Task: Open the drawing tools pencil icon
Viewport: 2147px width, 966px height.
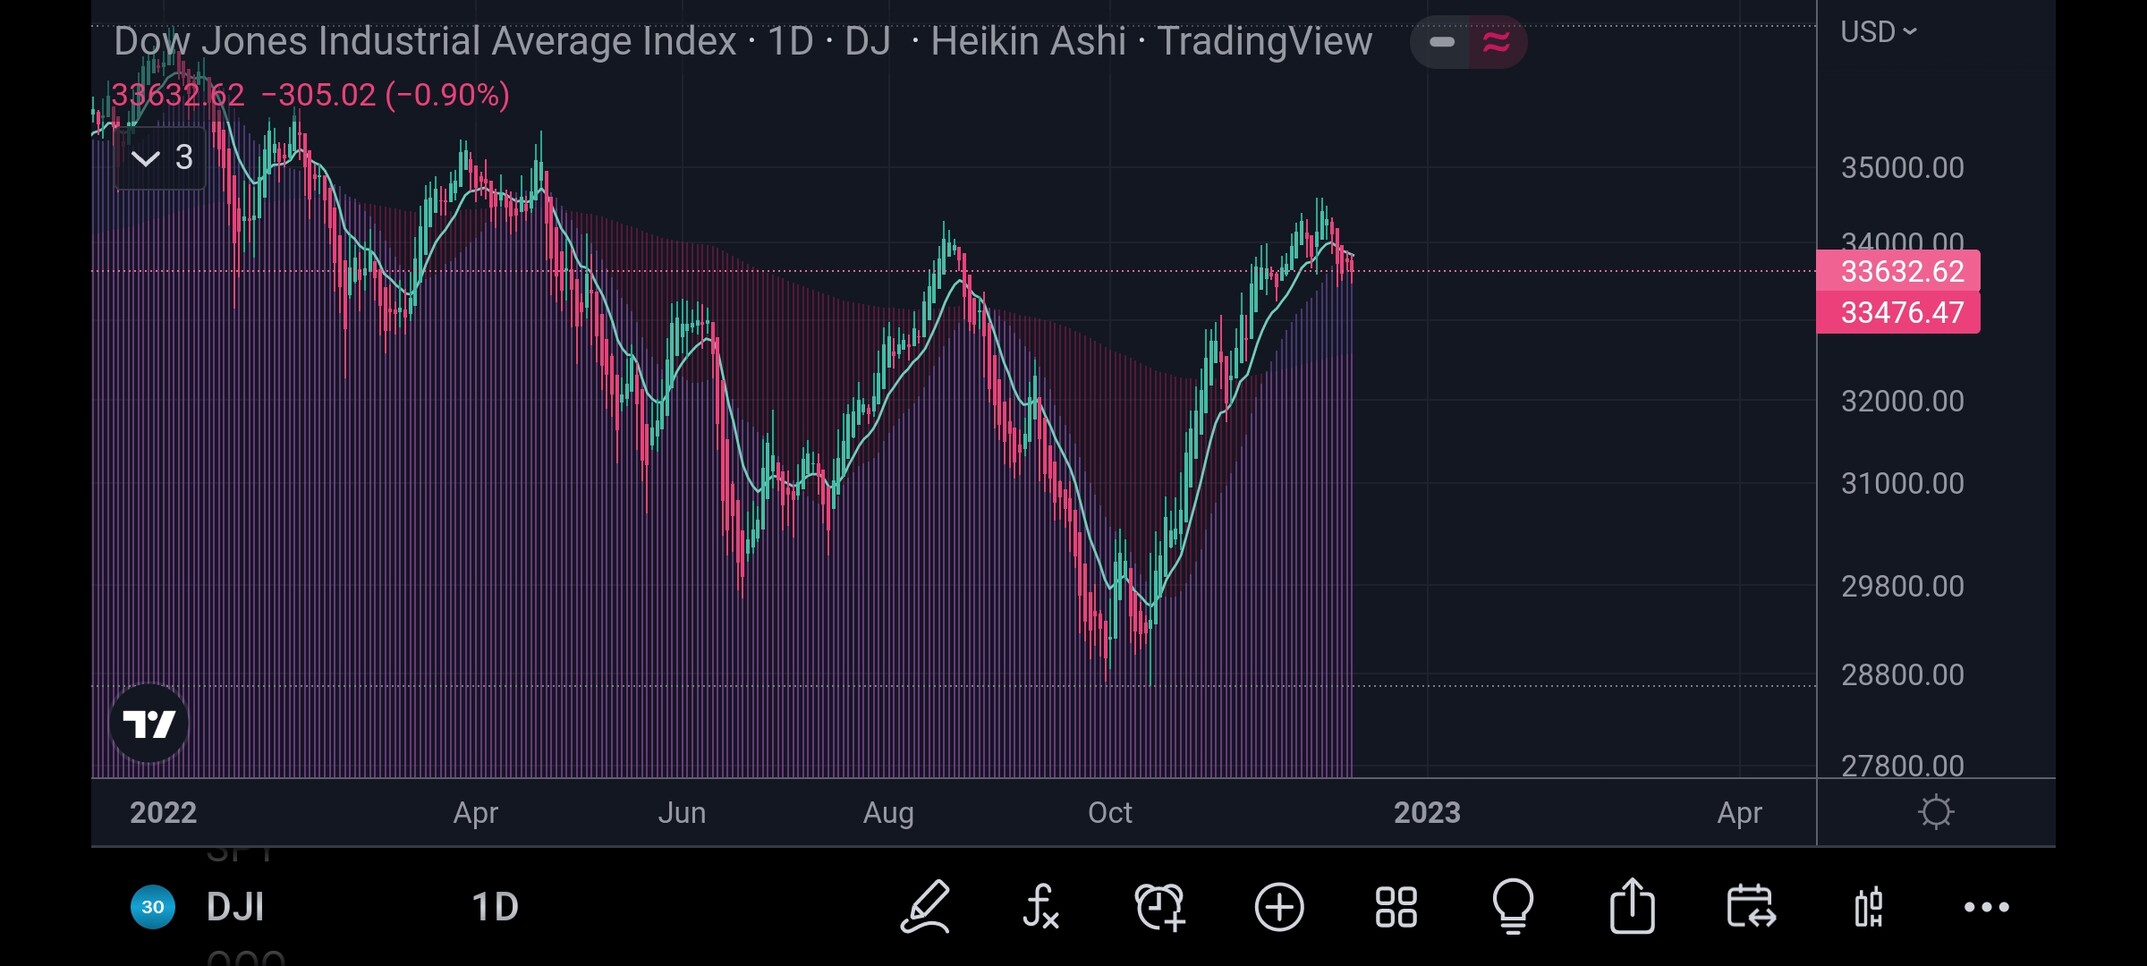Action: click(x=925, y=907)
